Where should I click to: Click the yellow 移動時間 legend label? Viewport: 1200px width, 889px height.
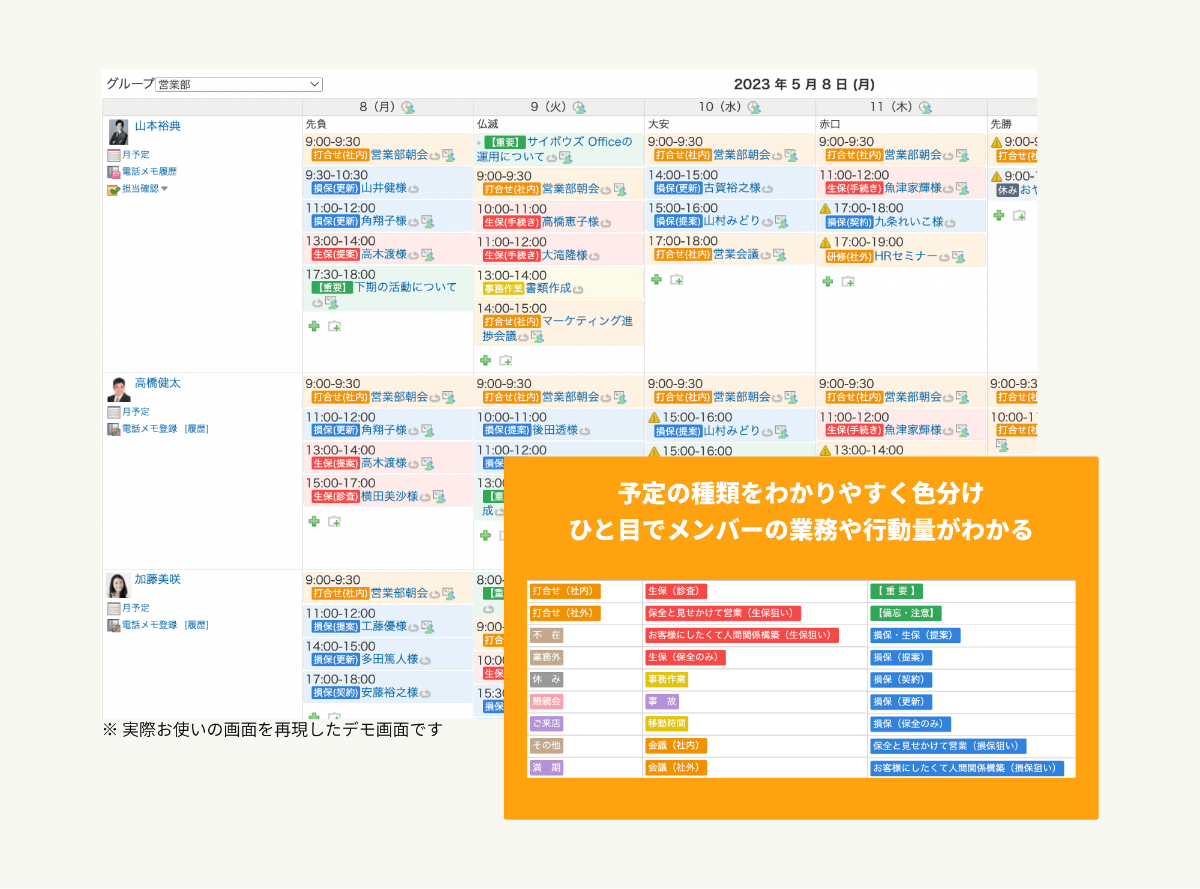pyautogui.click(x=667, y=723)
